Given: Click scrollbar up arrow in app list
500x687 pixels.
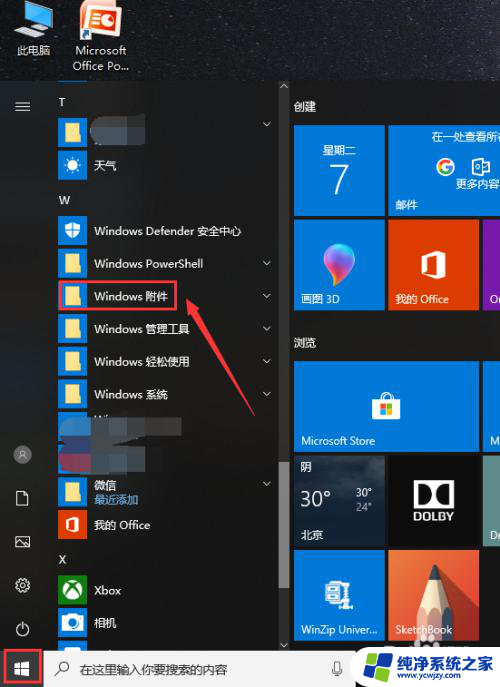Looking at the screenshot, I should (284, 86).
